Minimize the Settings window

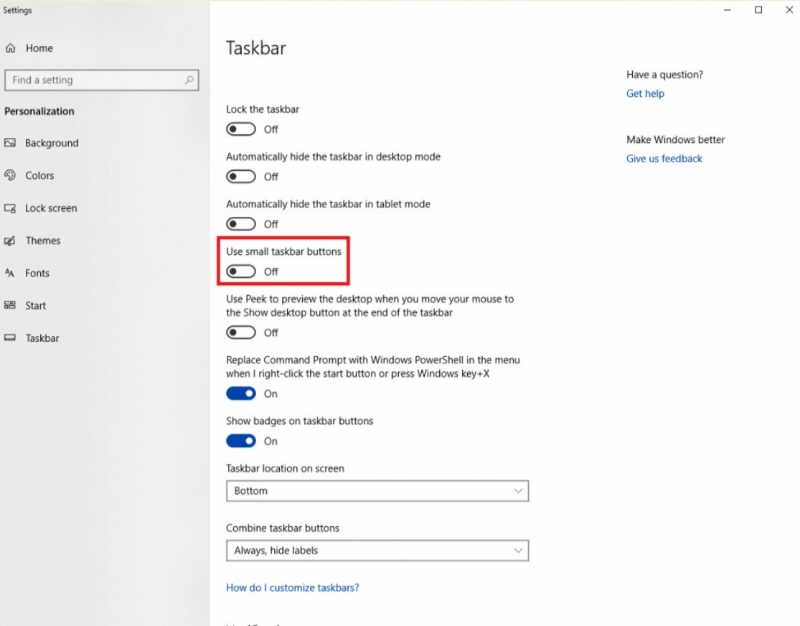727,10
